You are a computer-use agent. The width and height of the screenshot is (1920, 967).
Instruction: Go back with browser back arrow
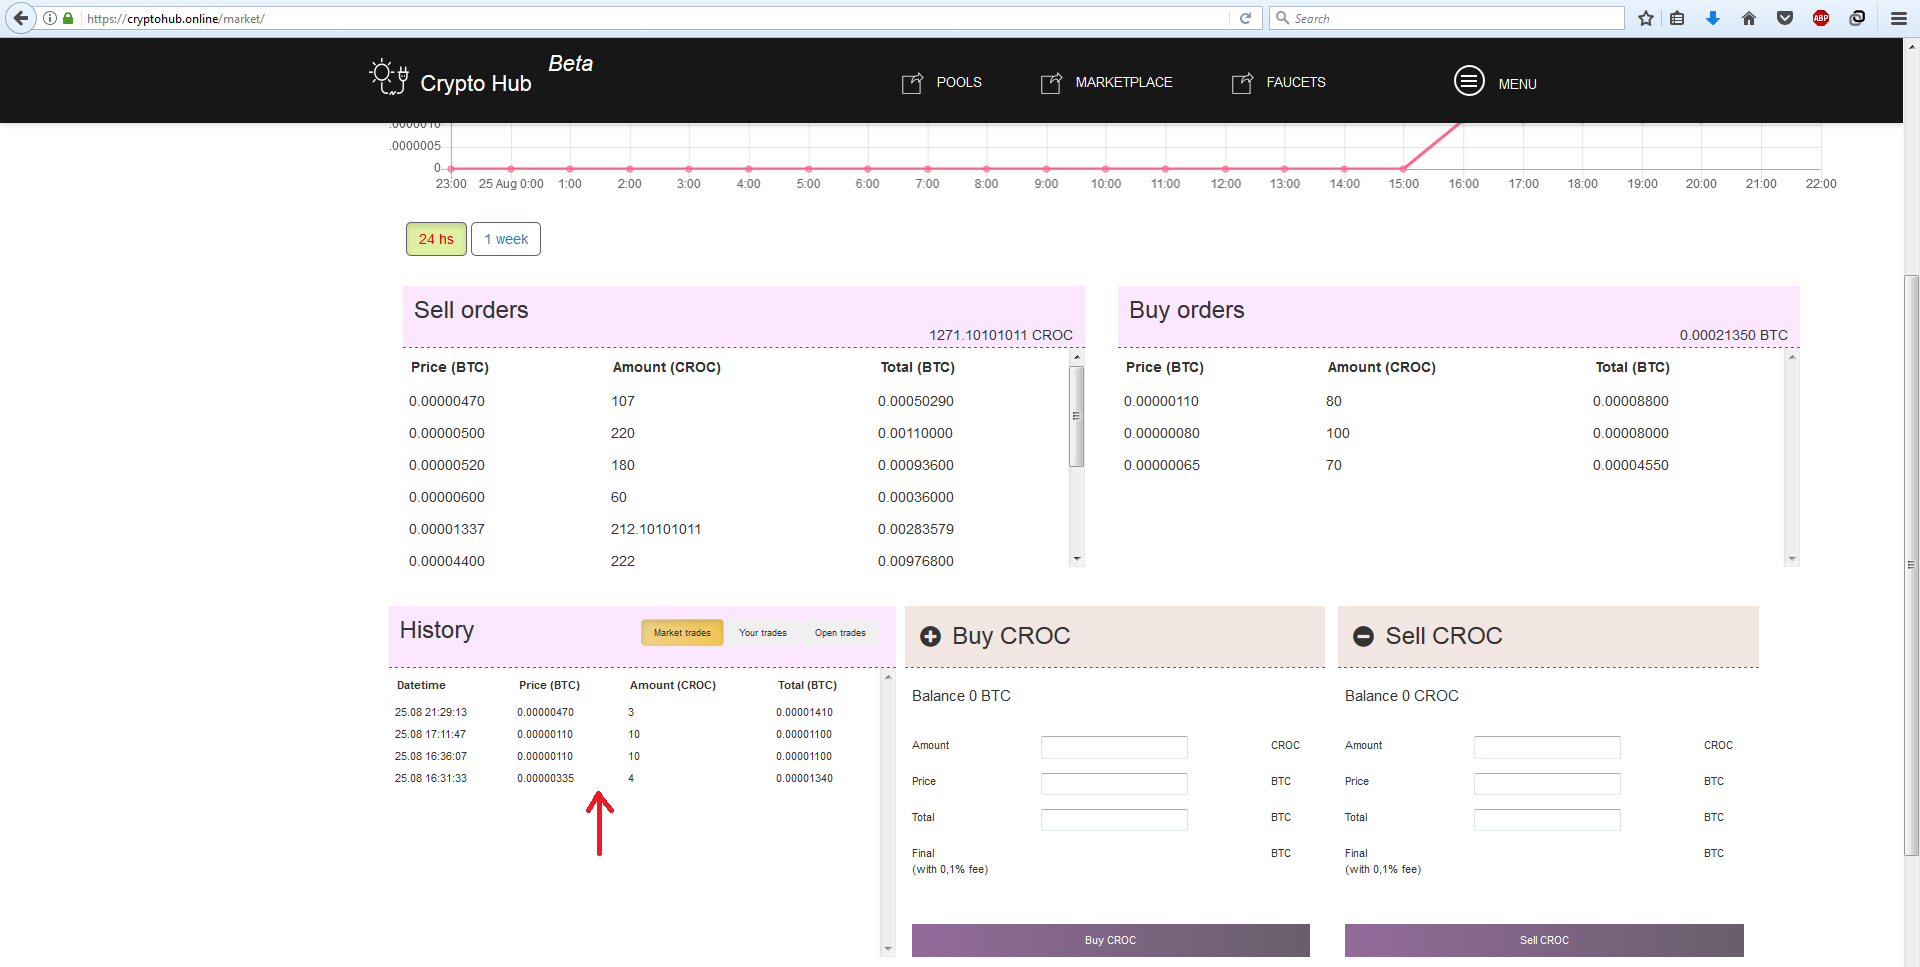click(20, 18)
